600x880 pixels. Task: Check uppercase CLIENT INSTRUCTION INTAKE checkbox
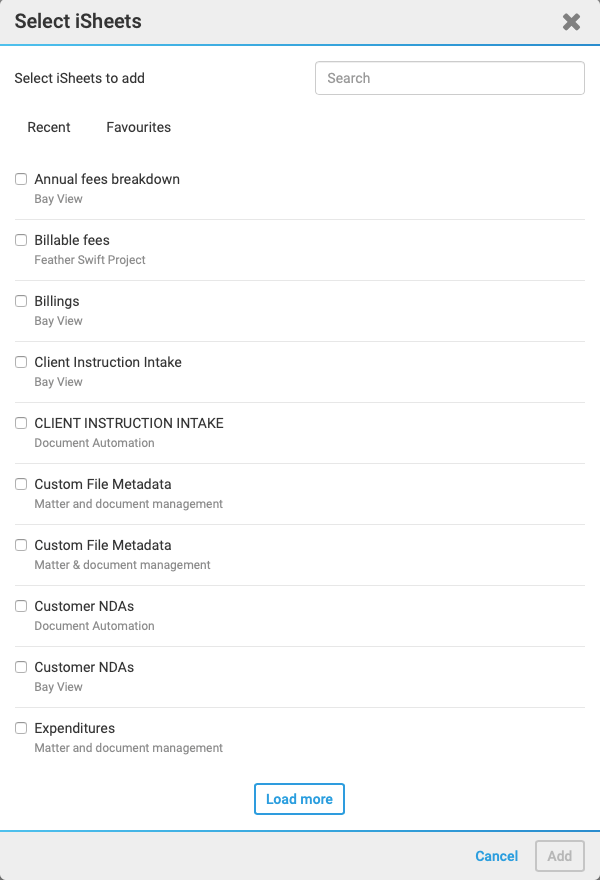coord(21,423)
